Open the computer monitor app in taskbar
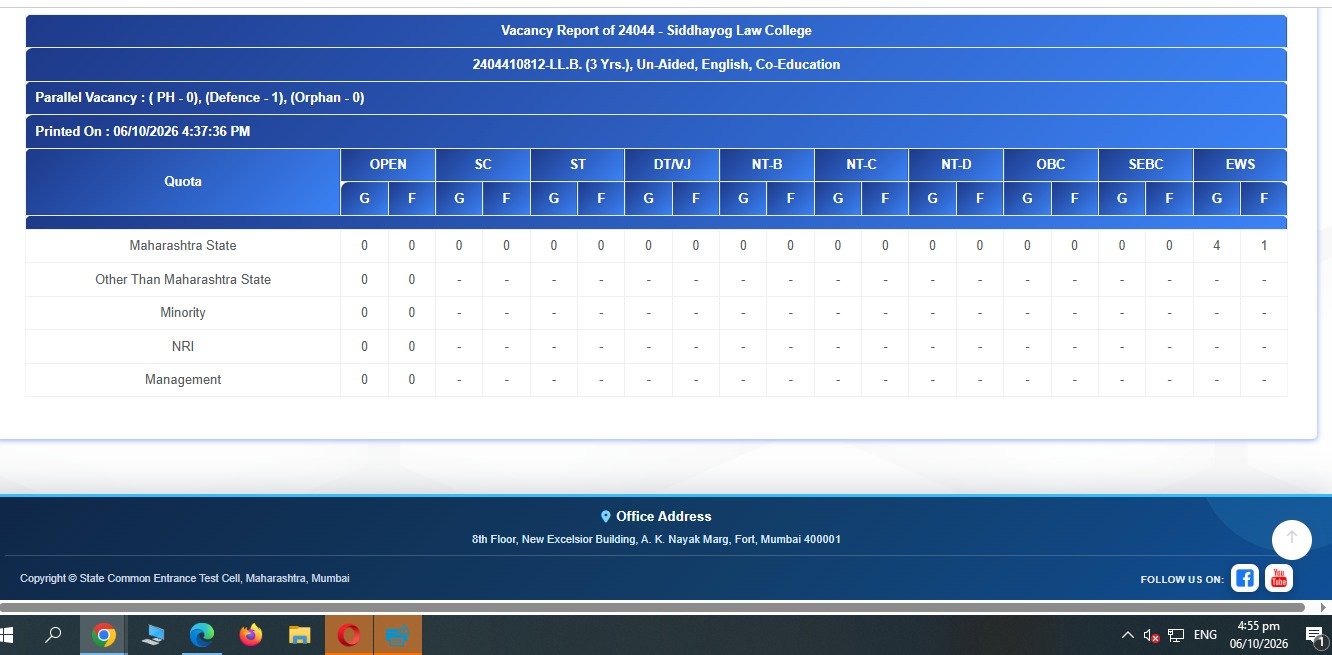The width and height of the screenshot is (1332, 655). coord(153,635)
